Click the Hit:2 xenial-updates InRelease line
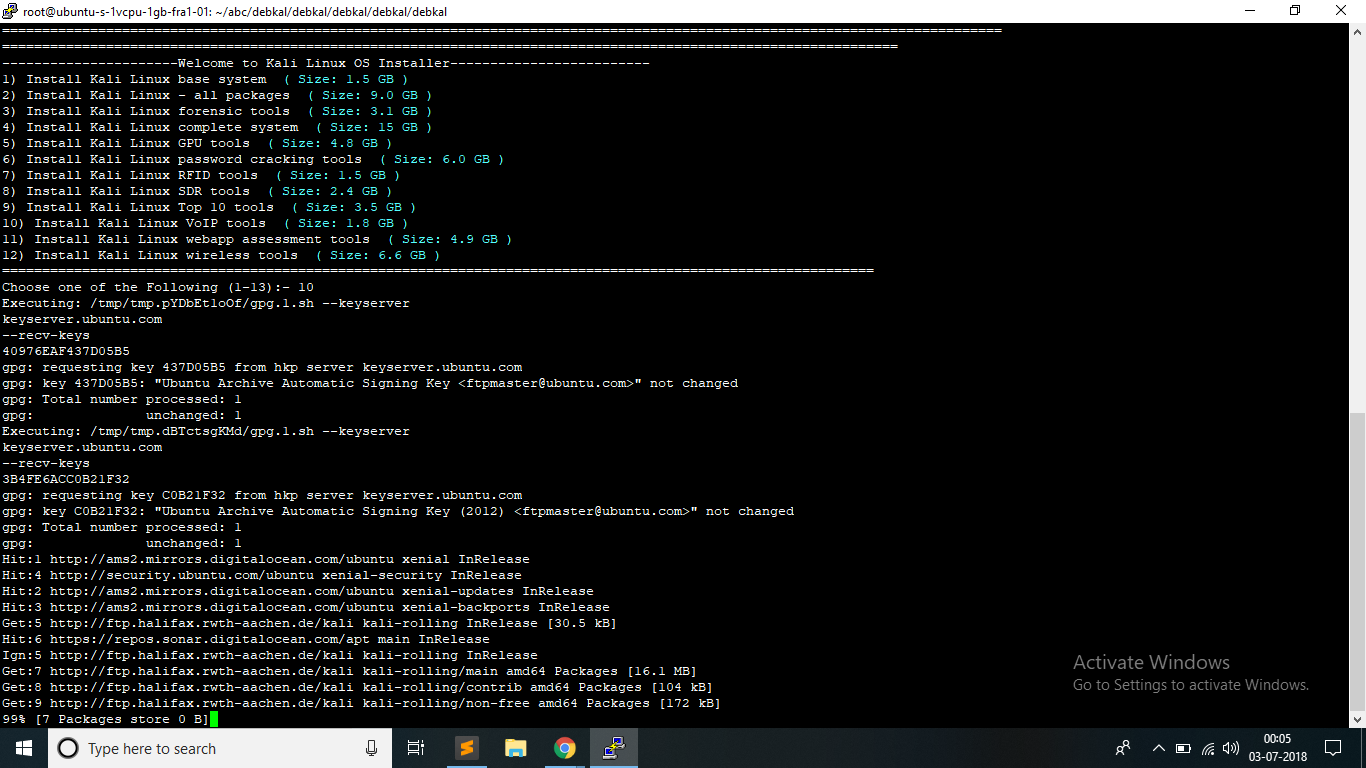 click(298, 591)
